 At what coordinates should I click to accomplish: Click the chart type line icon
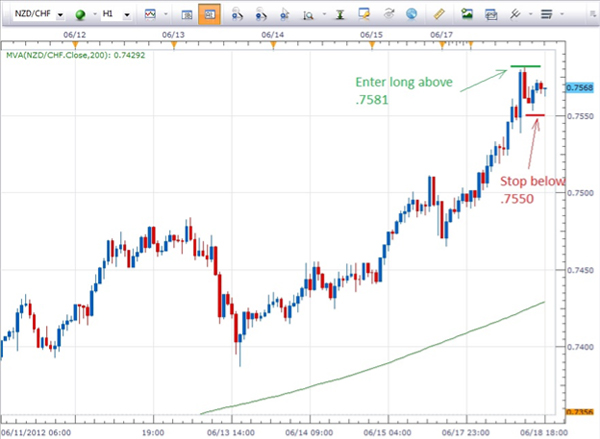point(149,15)
